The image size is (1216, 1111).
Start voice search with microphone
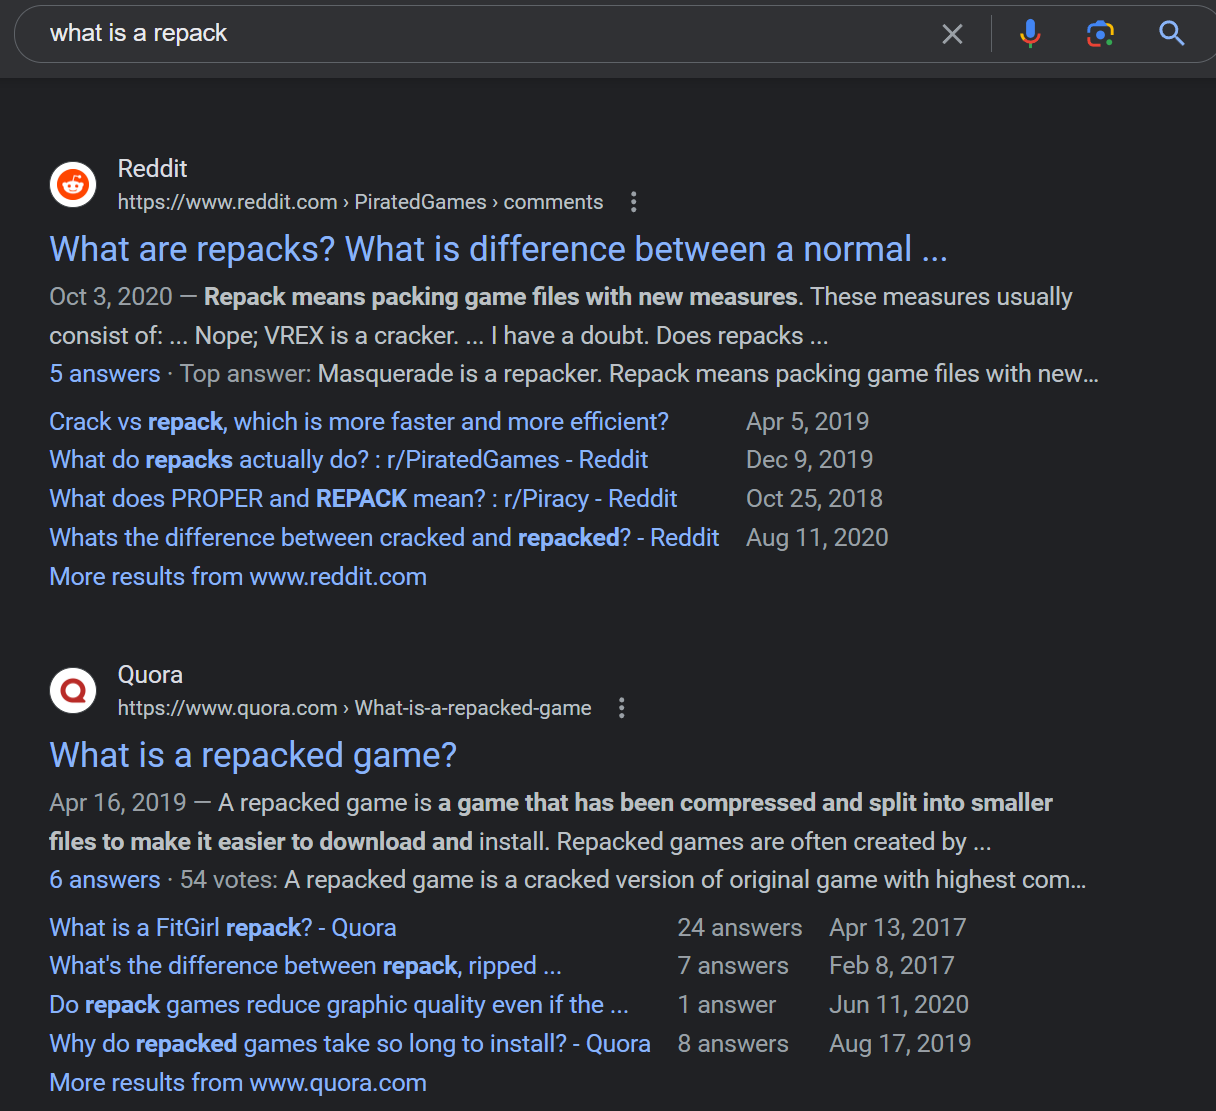[1029, 34]
